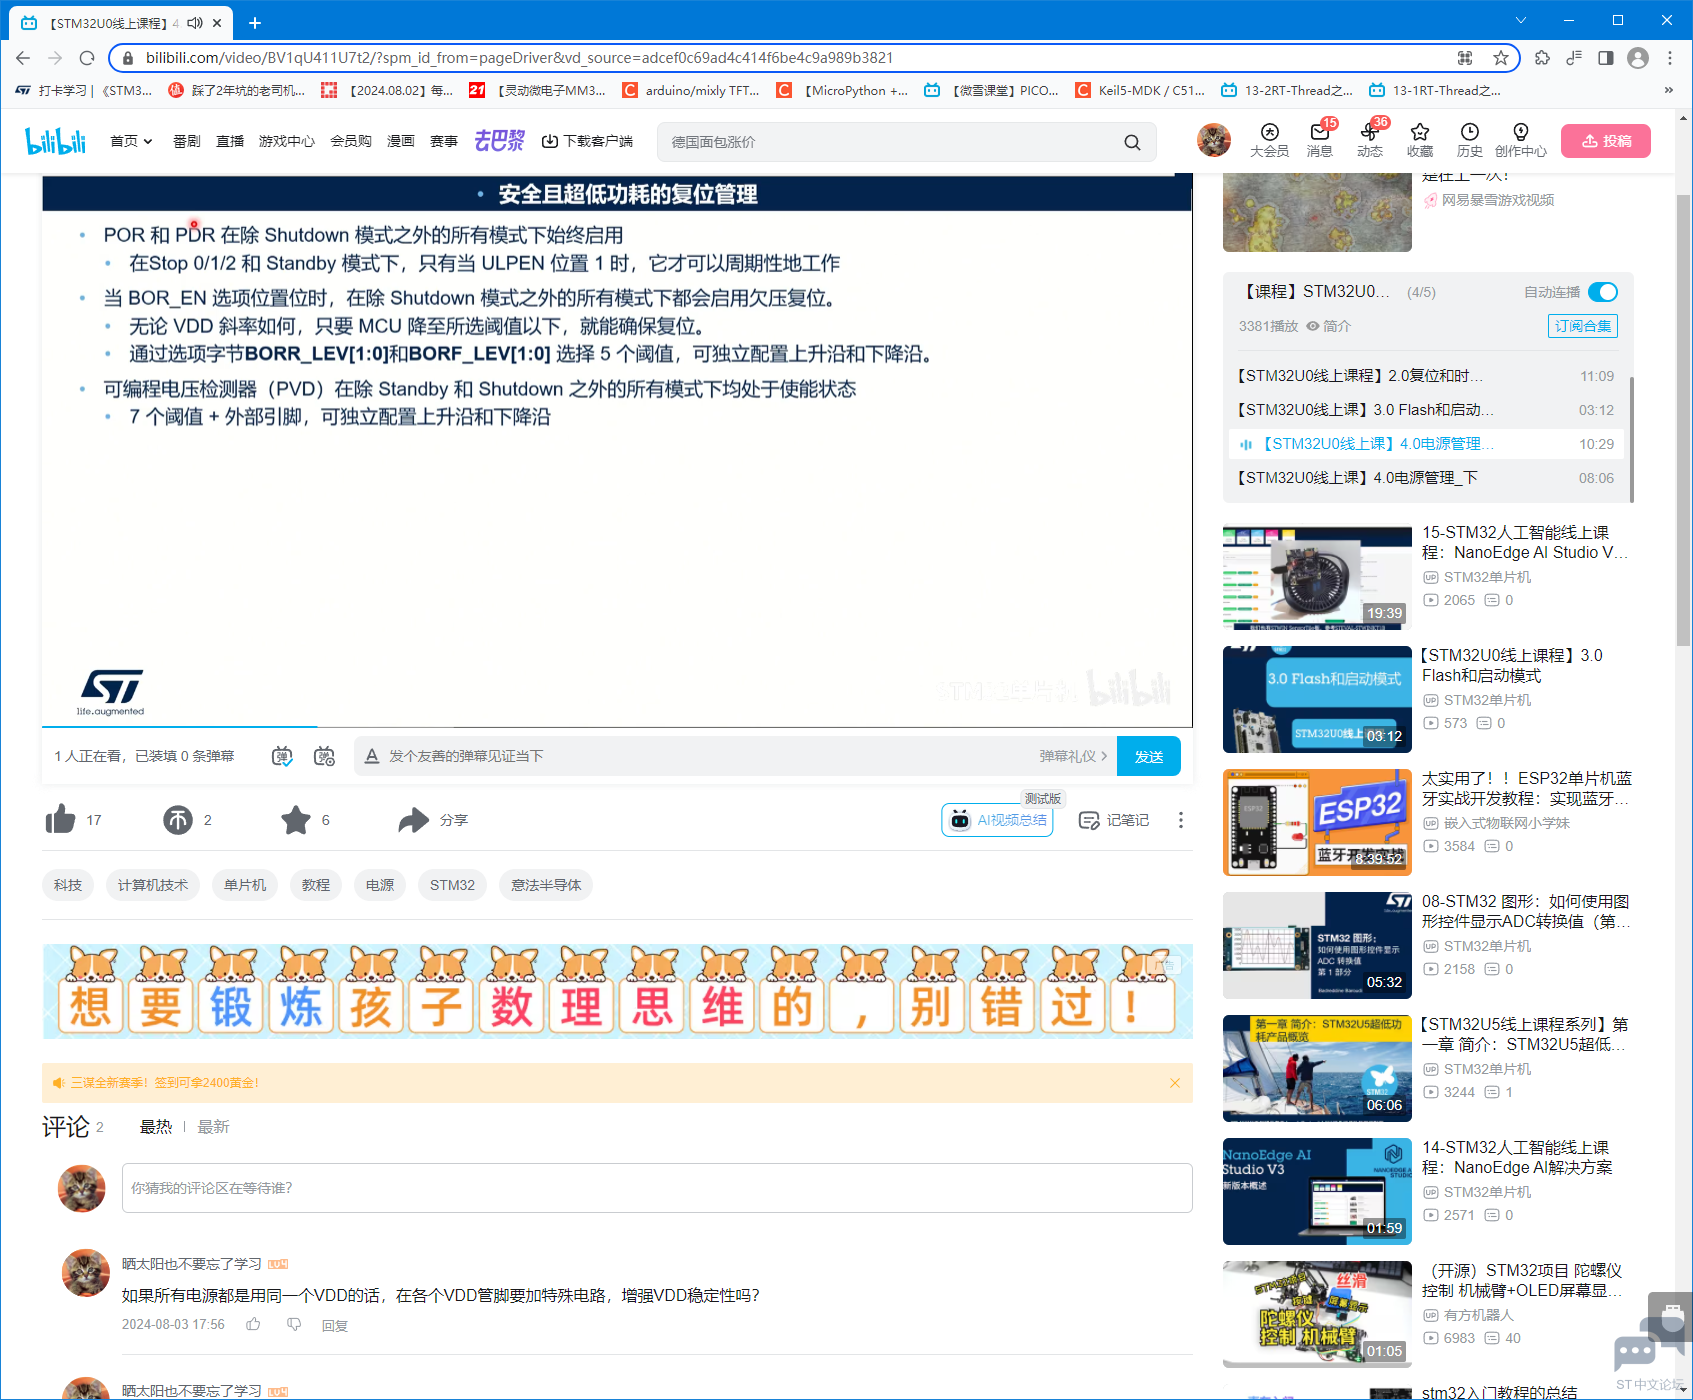The height and width of the screenshot is (1400, 1693).
Task: Open the NanoEdge AI Studio V3 thumbnail
Action: 1317,1191
